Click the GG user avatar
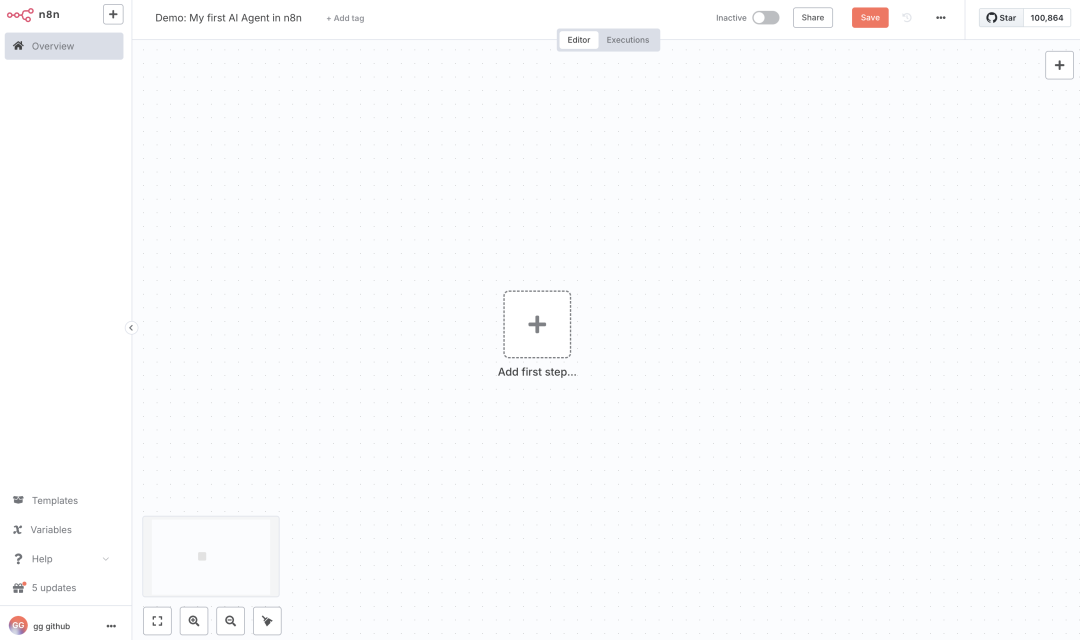Screen dimensions: 1080x640 coord(18,626)
